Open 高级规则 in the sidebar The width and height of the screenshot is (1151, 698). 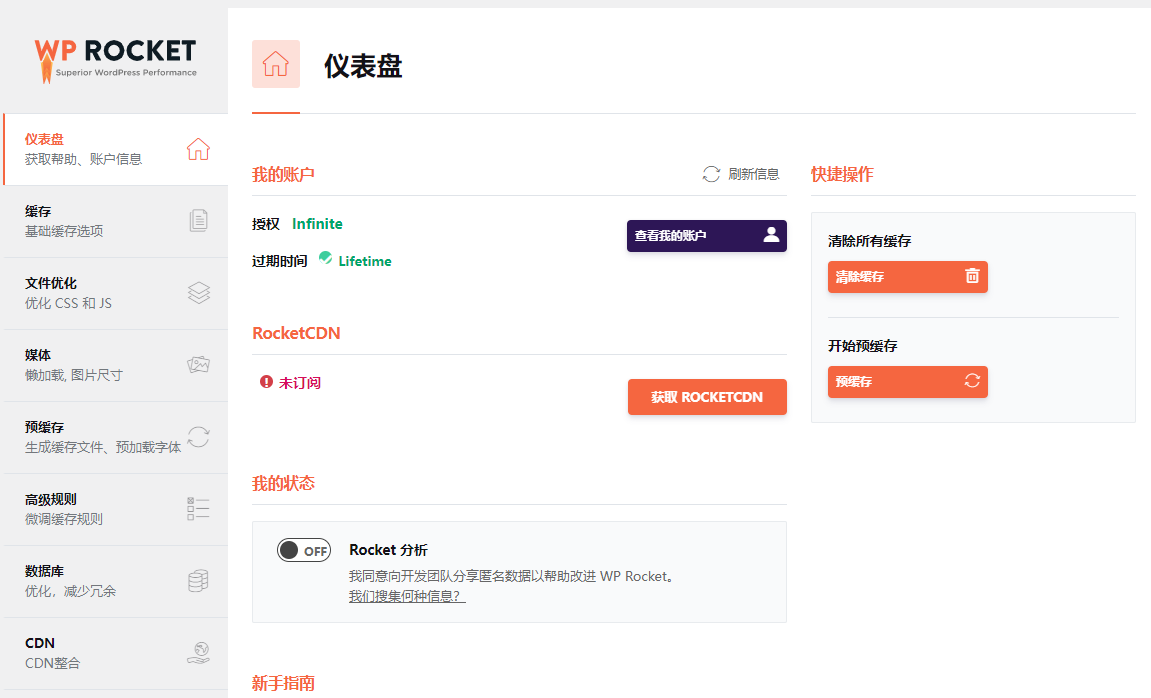114,509
